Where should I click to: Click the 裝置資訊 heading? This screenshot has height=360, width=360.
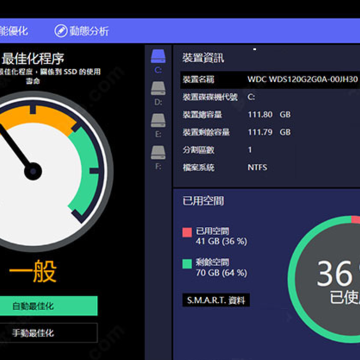203,58
